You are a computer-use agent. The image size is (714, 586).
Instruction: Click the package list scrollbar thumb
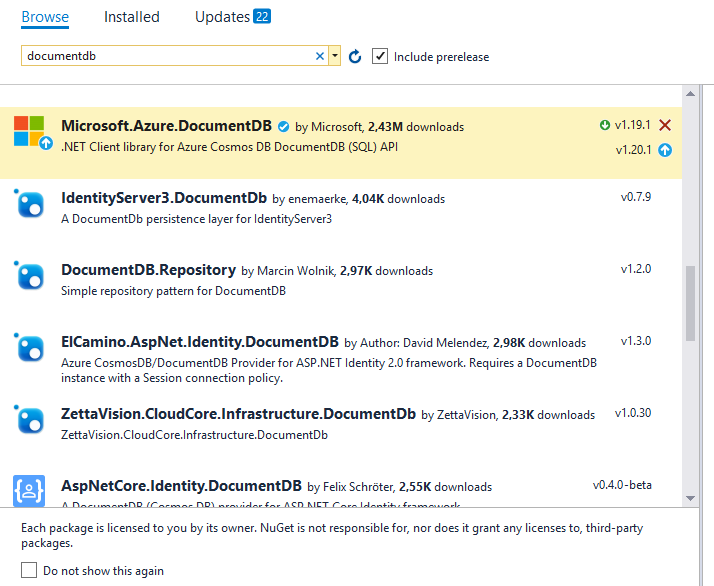(690, 303)
